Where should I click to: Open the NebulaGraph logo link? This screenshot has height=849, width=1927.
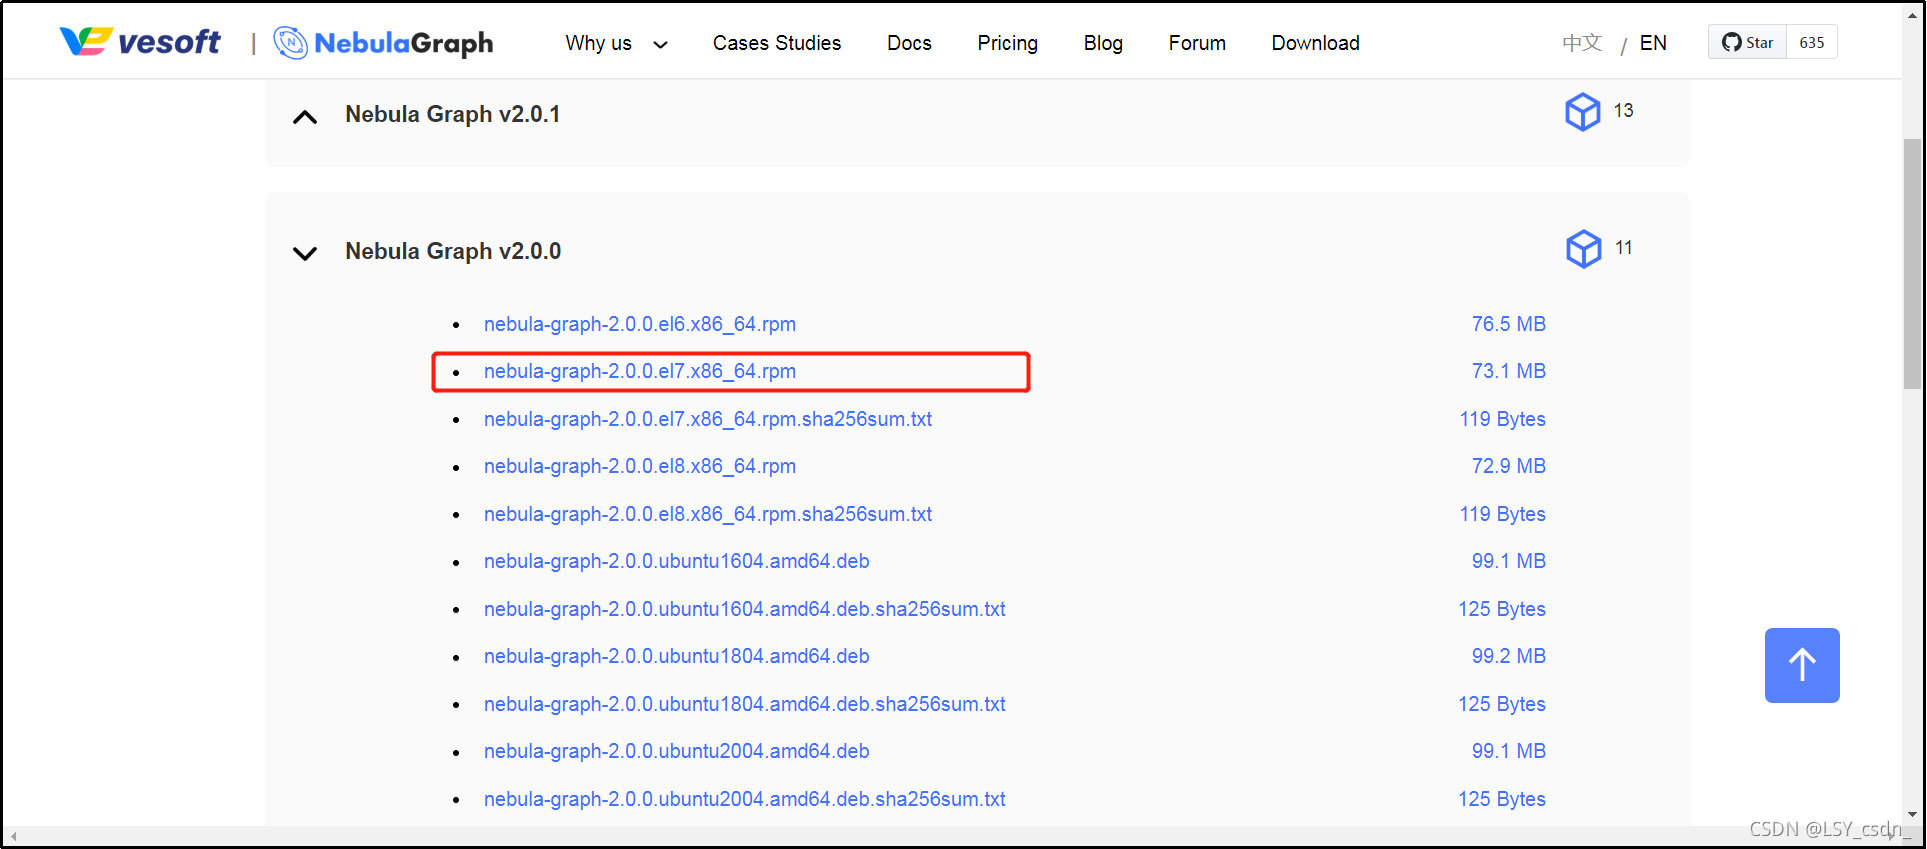383,43
